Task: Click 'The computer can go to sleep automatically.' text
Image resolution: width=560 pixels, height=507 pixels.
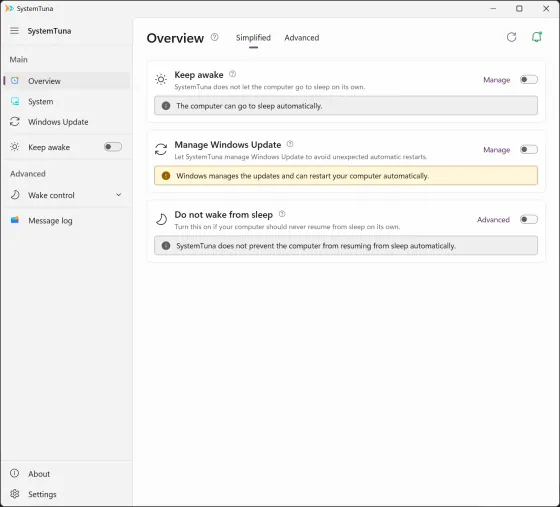Action: click(x=249, y=106)
